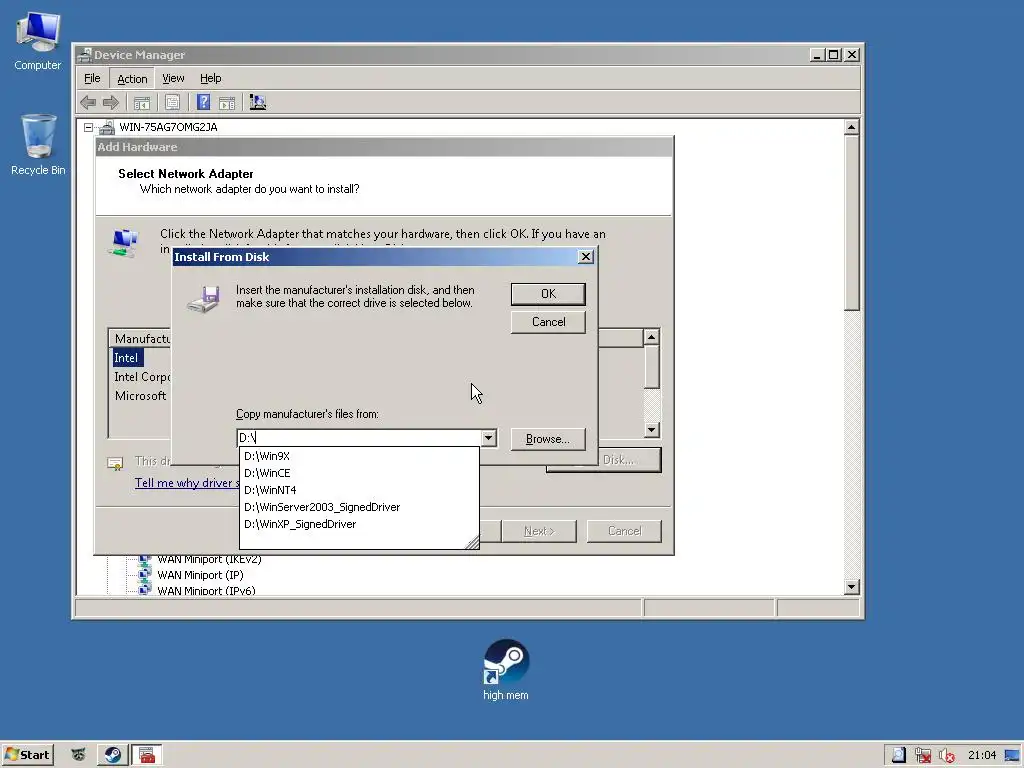This screenshot has height=768, width=1024.
Task: Open Tell me why driver signing link
Action: [x=187, y=483]
